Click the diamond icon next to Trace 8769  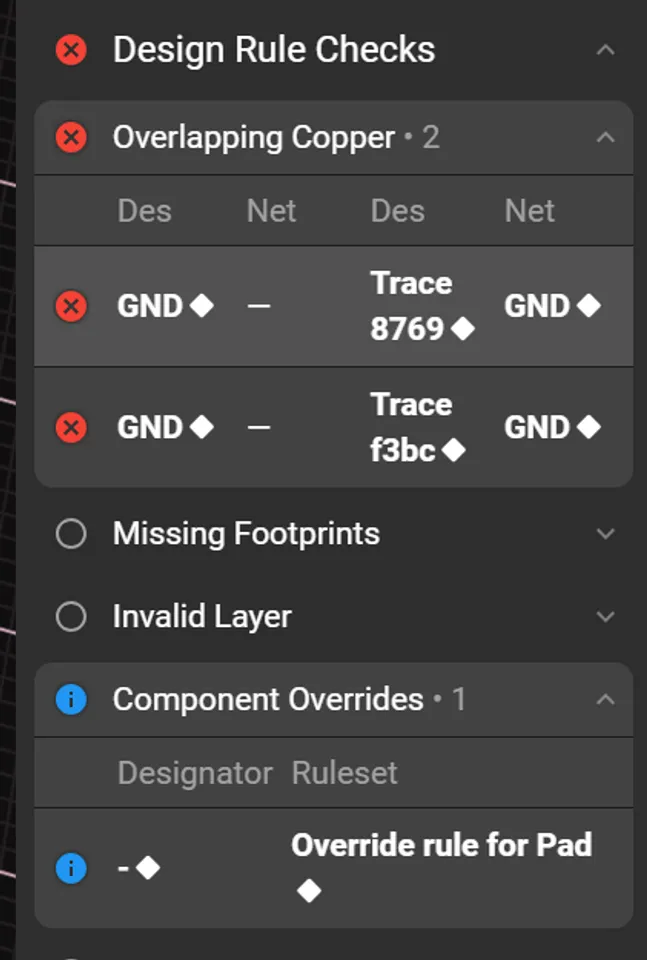coord(462,329)
